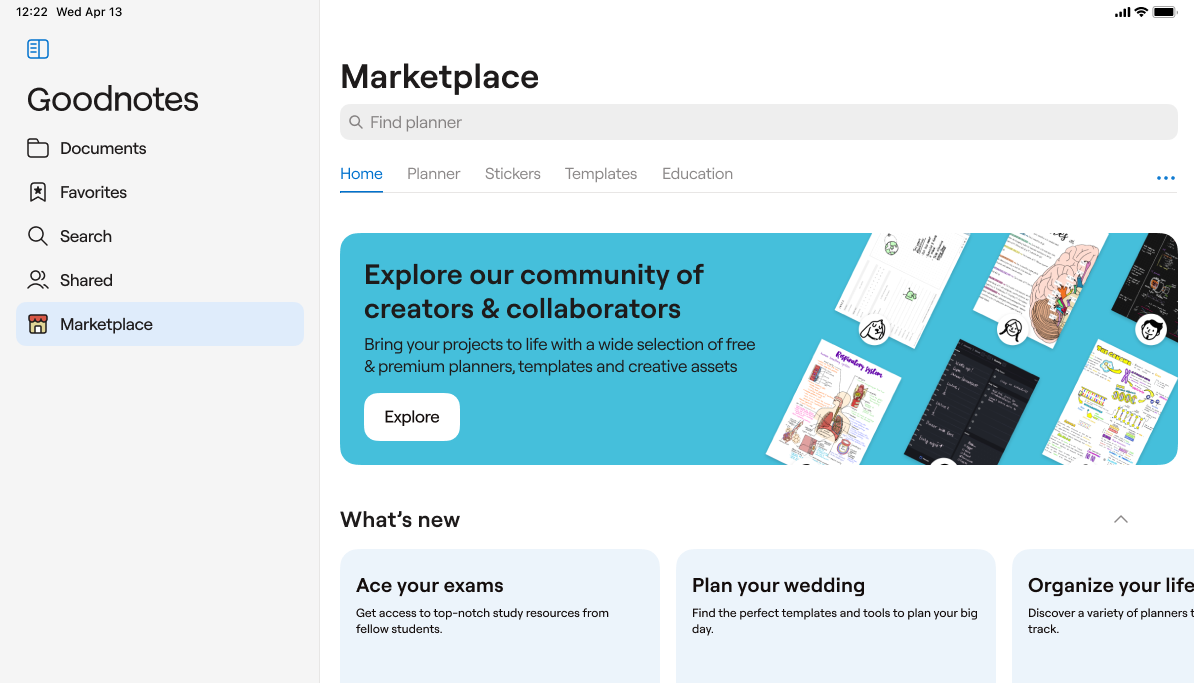
Task: Click the Documents folder icon
Action: (x=38, y=148)
